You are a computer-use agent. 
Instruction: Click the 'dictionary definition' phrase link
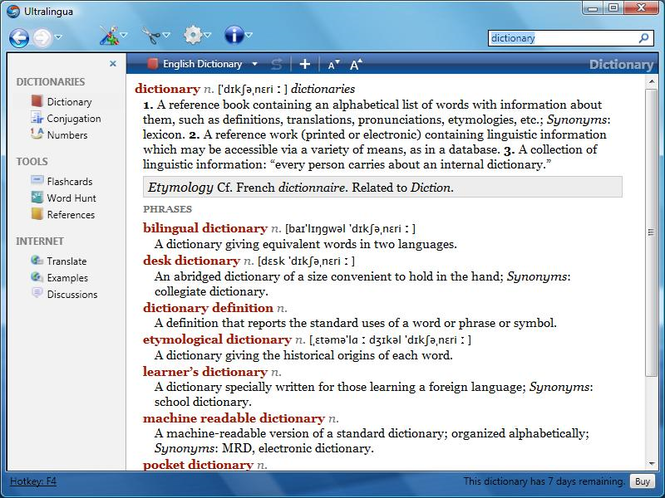[208, 308]
